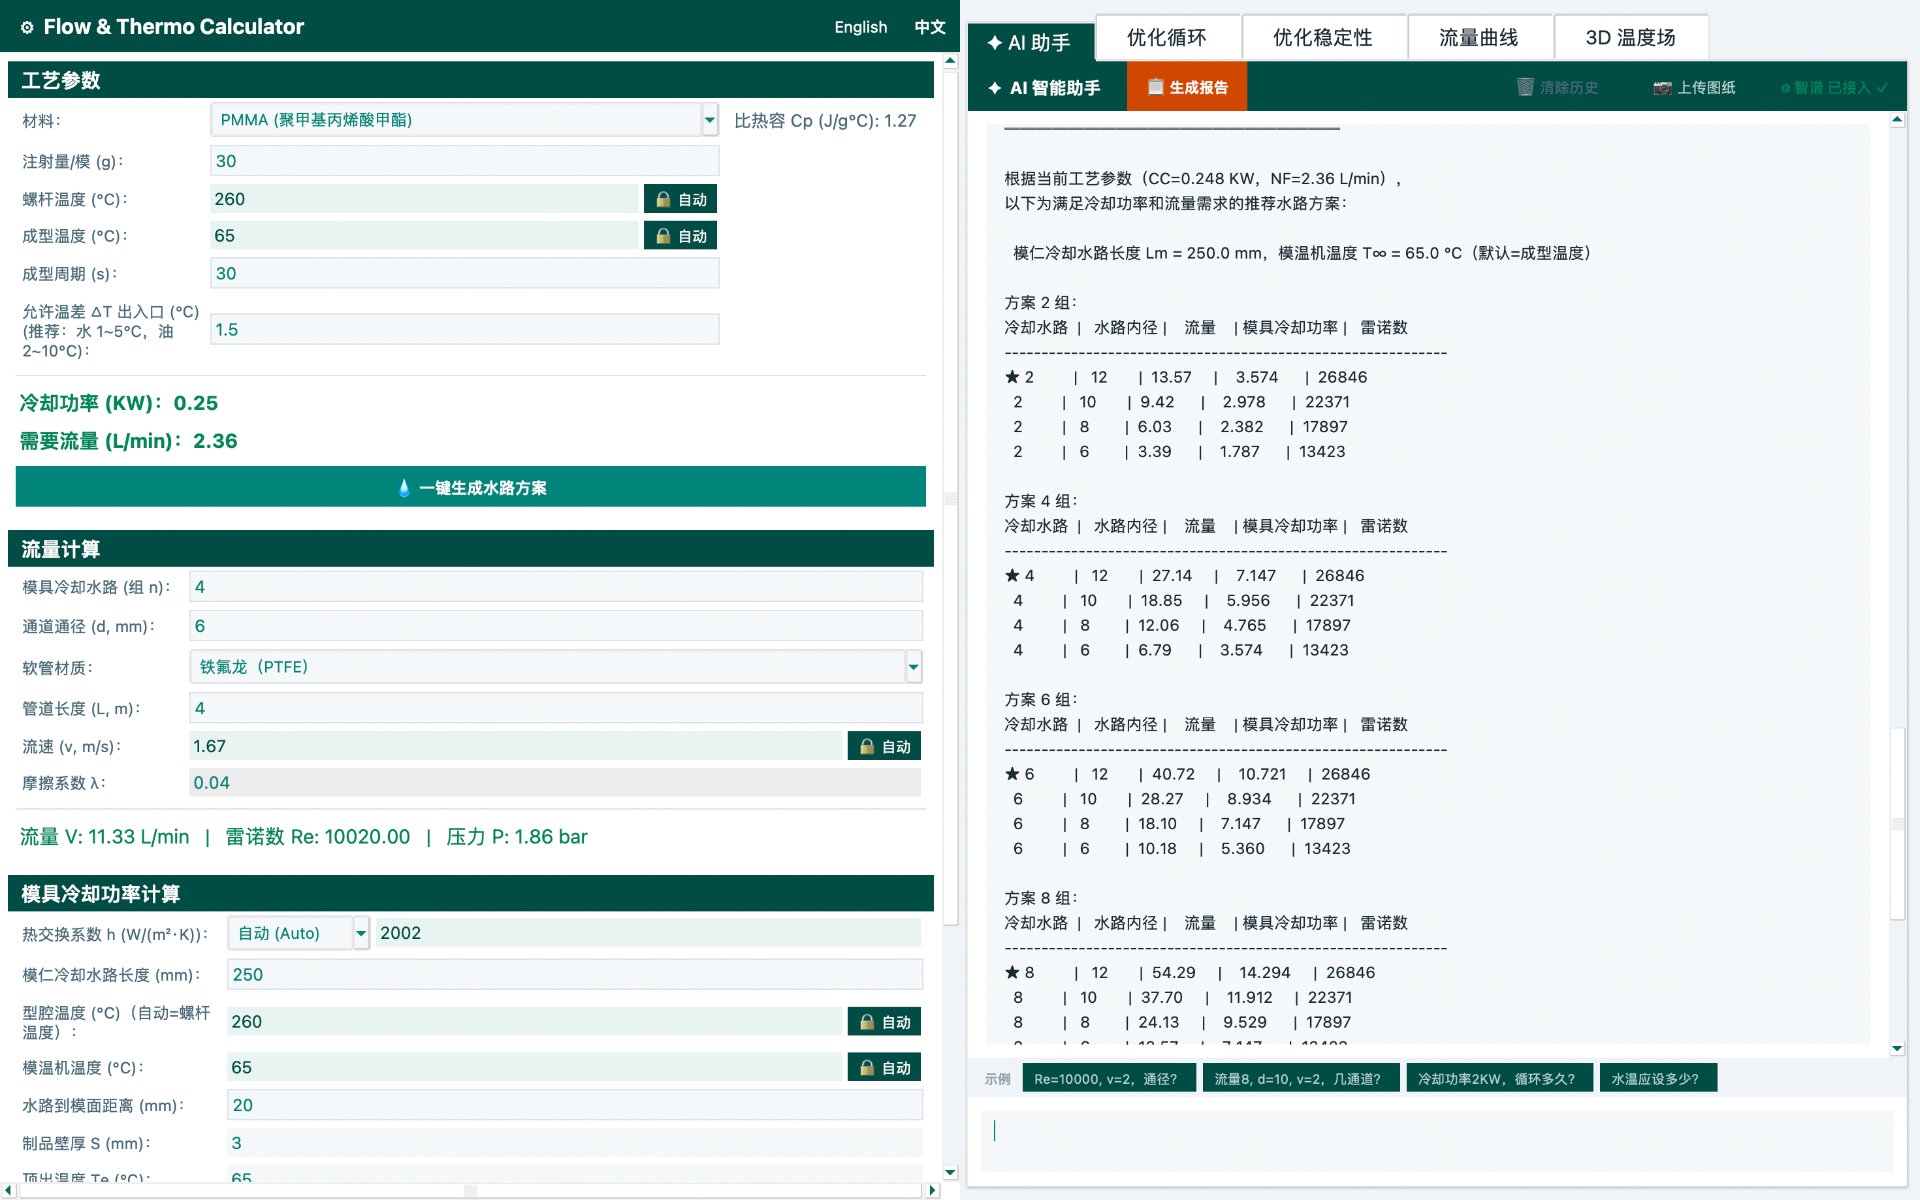This screenshot has height=1200, width=1920.
Task: Click the 压力 P: 1.86 bar result
Action: pyautogui.click(x=517, y=837)
